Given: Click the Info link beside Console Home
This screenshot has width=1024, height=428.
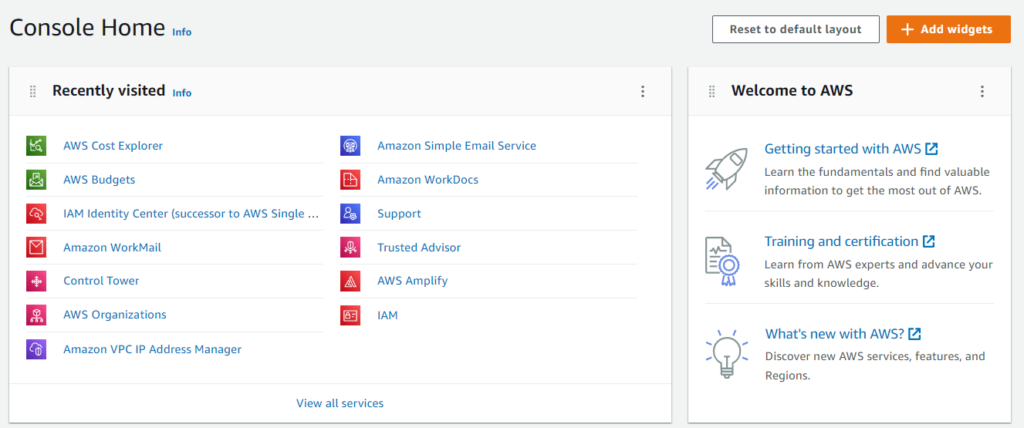Looking at the screenshot, I should coord(182,32).
